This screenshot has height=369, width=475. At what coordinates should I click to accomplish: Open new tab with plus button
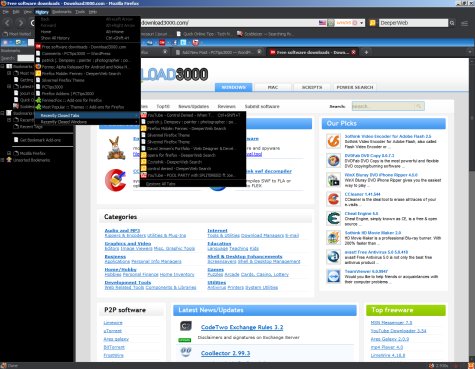click(x=366, y=52)
